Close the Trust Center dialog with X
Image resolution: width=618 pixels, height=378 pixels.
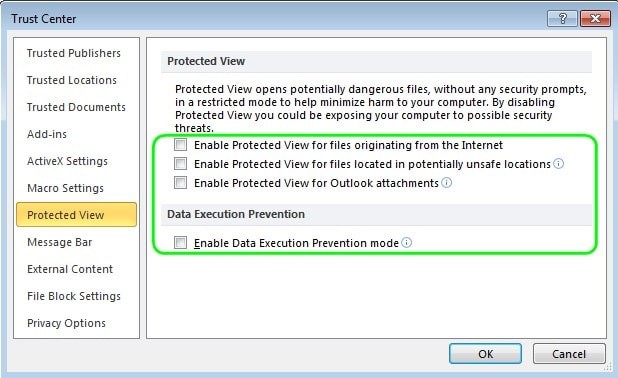[x=595, y=19]
